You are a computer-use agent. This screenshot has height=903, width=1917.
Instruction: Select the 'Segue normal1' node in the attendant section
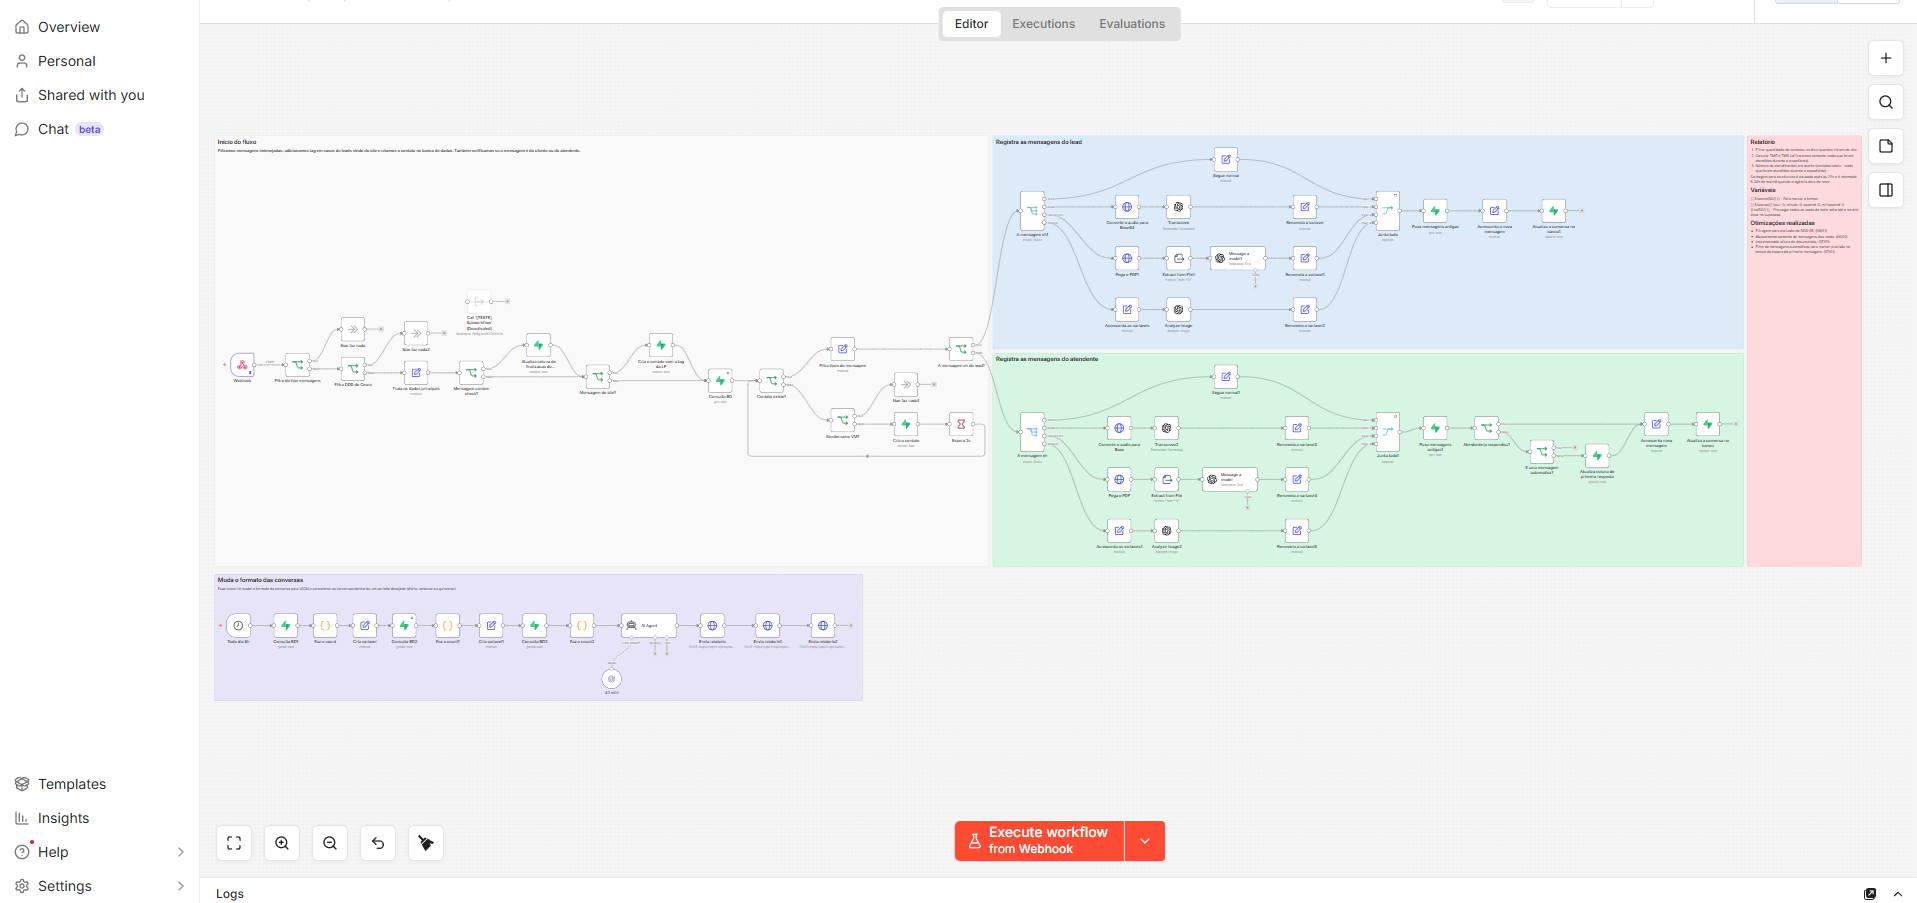1226,377
